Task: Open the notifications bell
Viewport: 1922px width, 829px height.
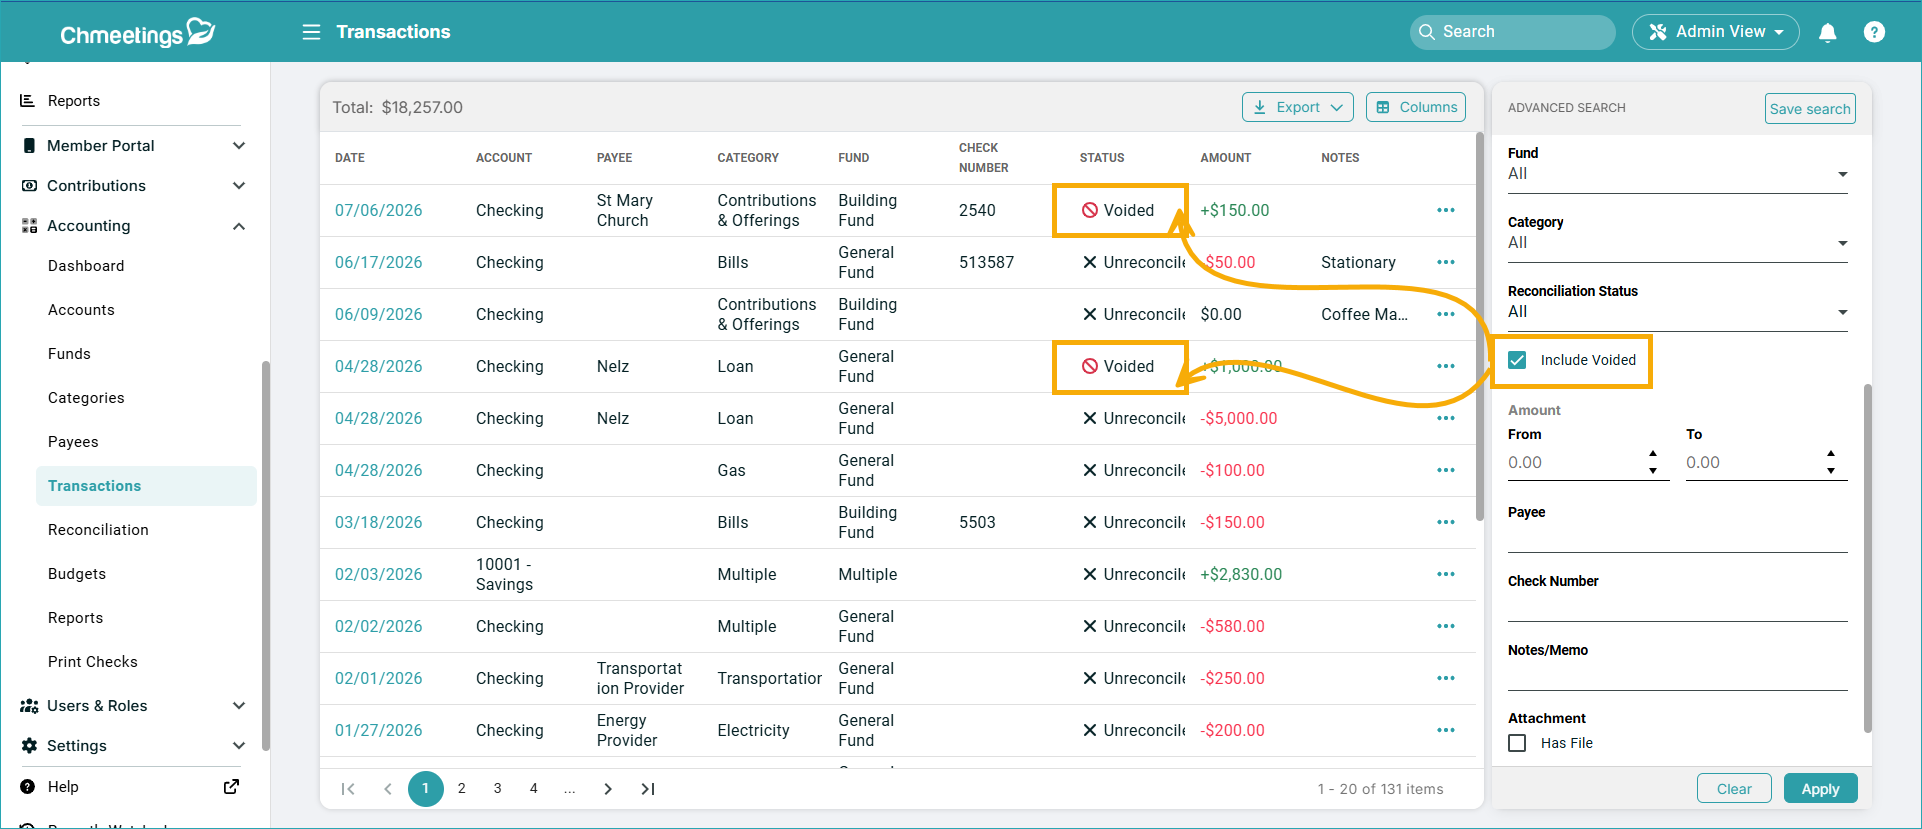Action: (1827, 32)
